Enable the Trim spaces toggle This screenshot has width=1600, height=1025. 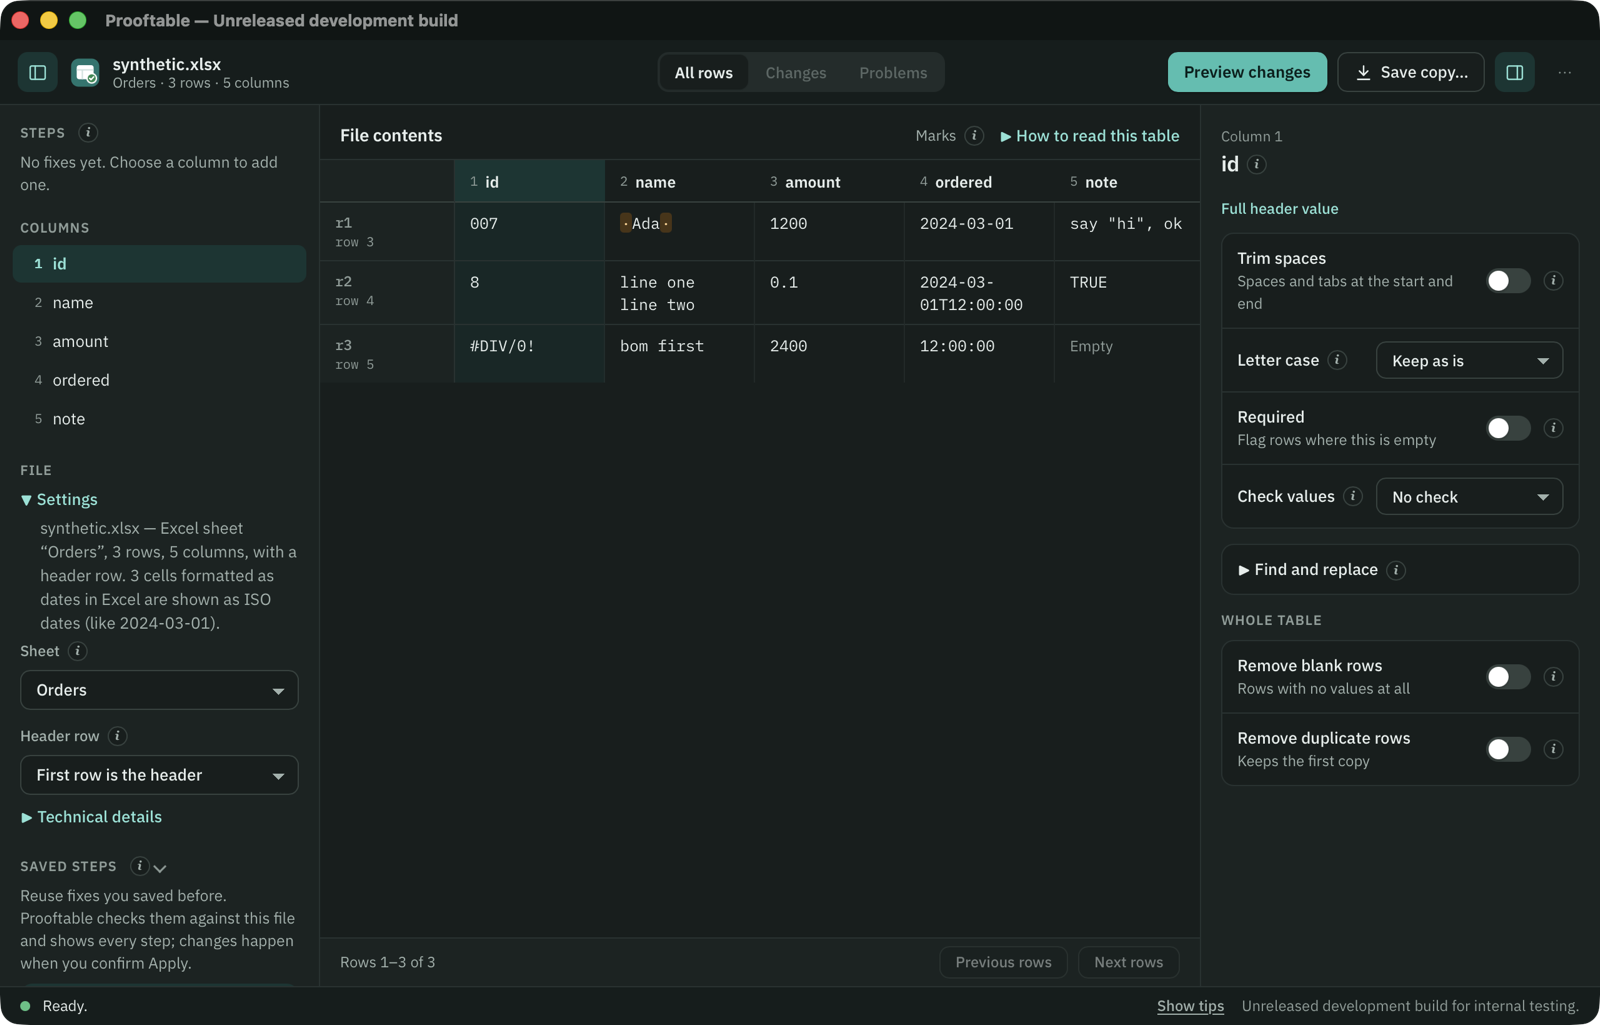pyautogui.click(x=1508, y=281)
